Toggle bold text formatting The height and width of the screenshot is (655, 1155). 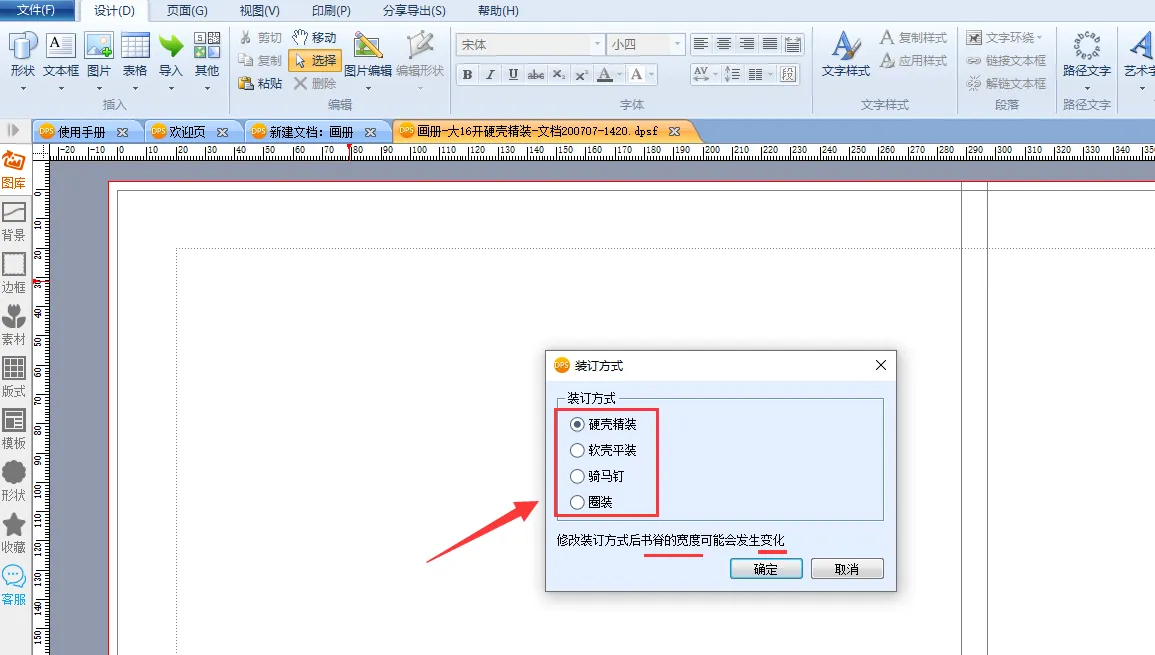click(x=467, y=74)
